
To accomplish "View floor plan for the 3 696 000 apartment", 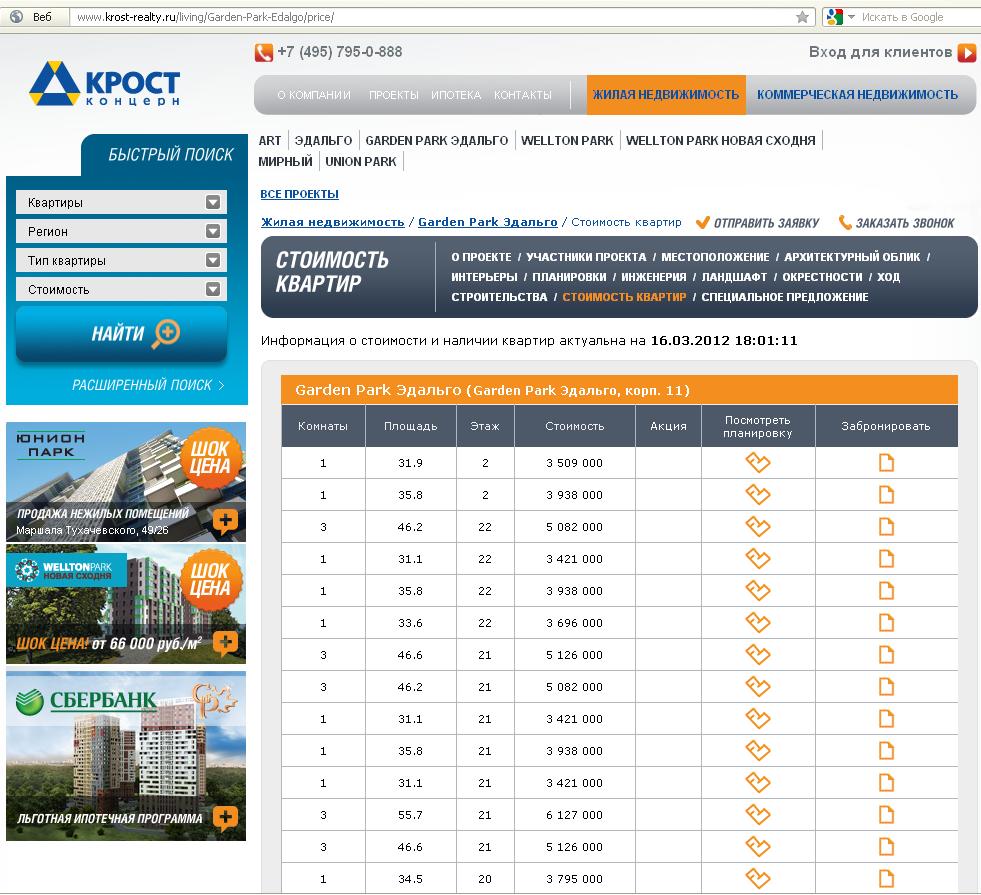I will coord(758,622).
